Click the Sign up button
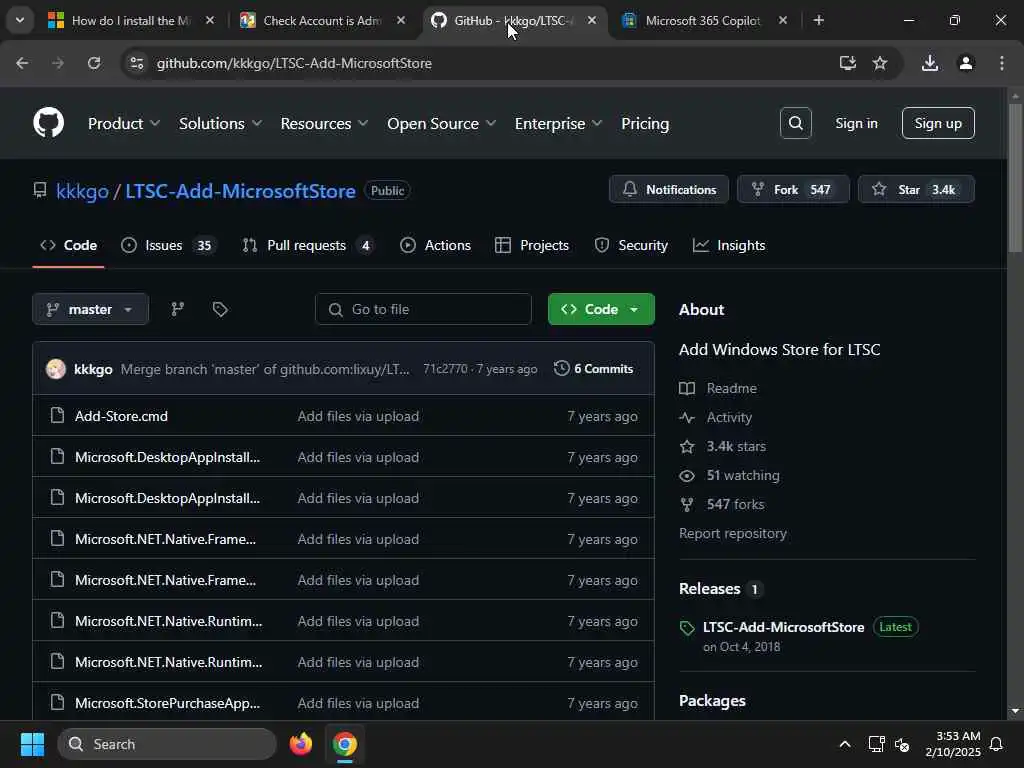1024x768 pixels. point(938,123)
